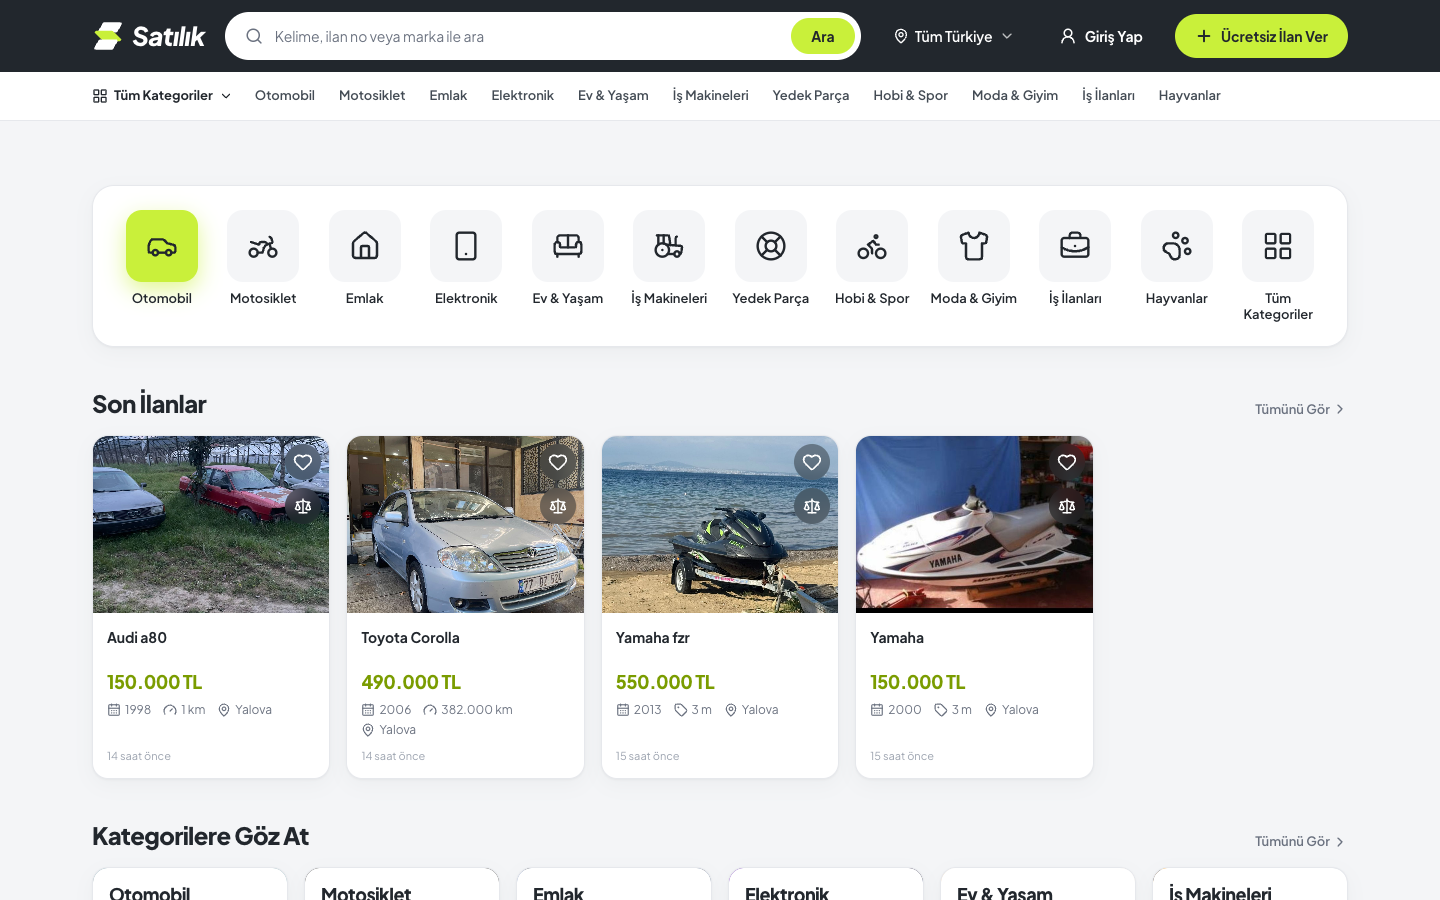Go to Hayvanlar in the navigation bar
The width and height of the screenshot is (1440, 900).
(1190, 95)
